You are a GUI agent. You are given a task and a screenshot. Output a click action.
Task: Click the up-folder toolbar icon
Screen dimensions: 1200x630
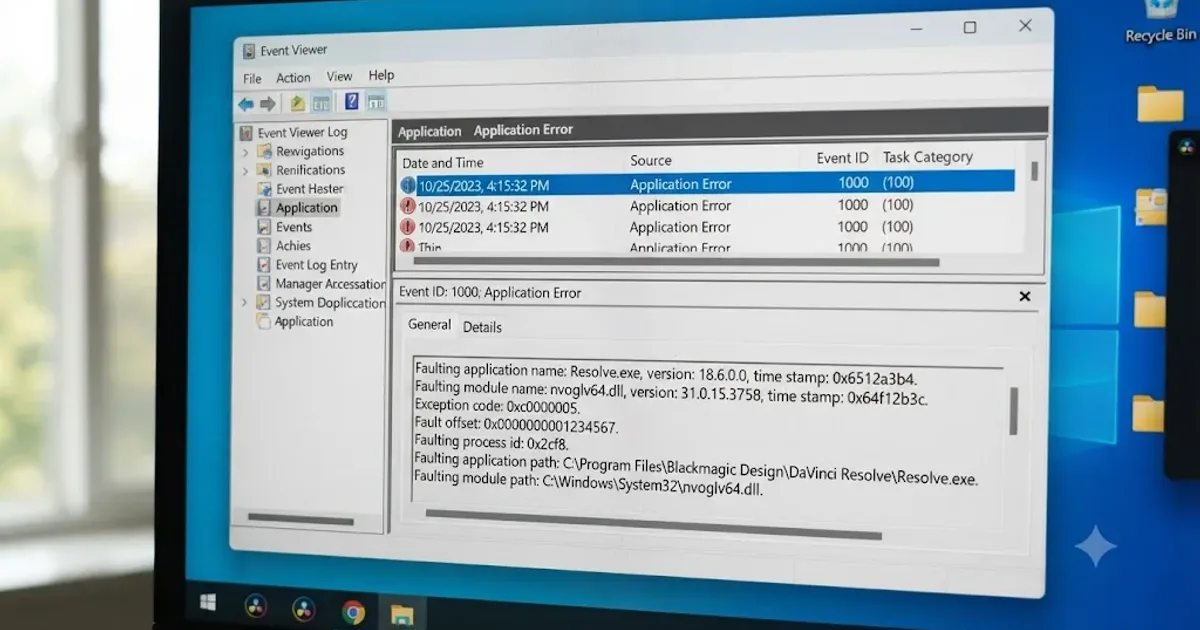(x=298, y=102)
